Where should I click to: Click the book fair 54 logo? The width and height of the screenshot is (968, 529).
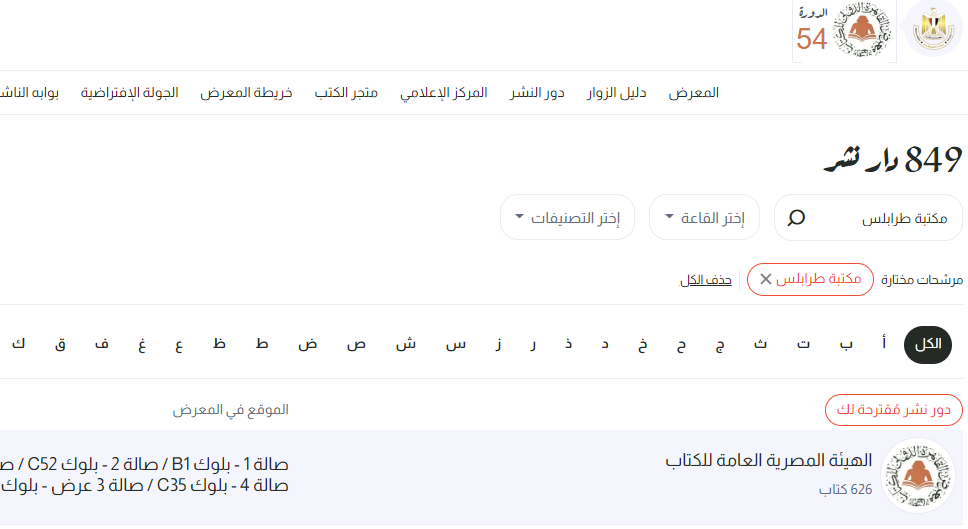(x=844, y=30)
